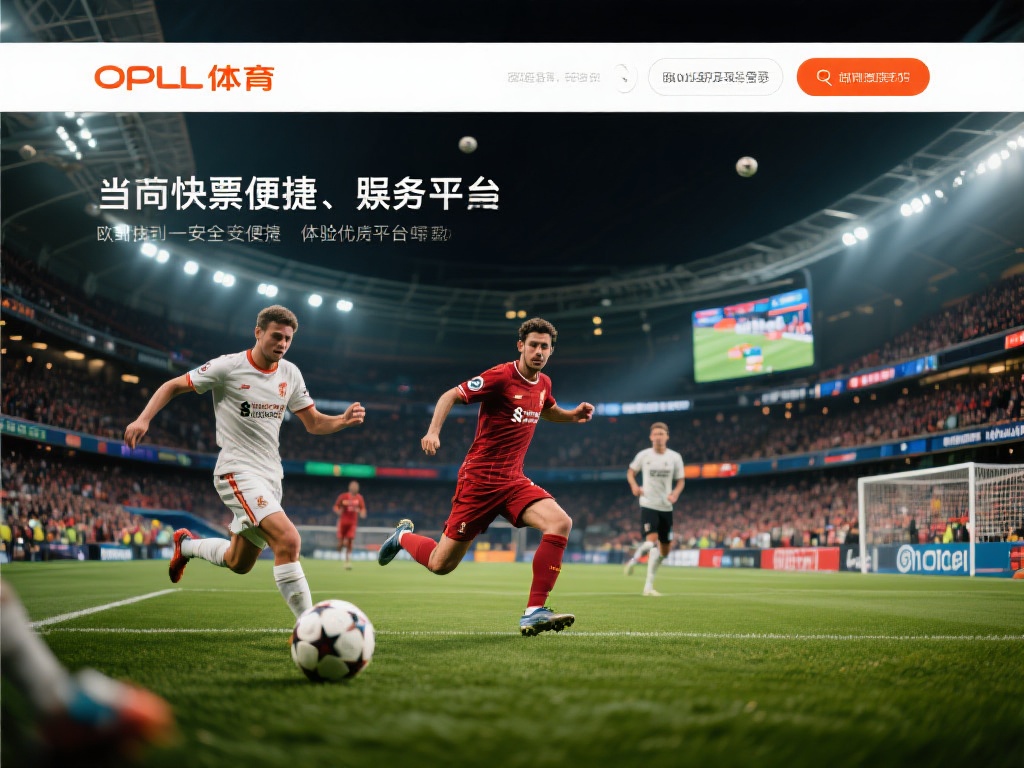The image size is (1024, 768).
Task: Click the highest ball flying in the sky
Action: point(468,144)
